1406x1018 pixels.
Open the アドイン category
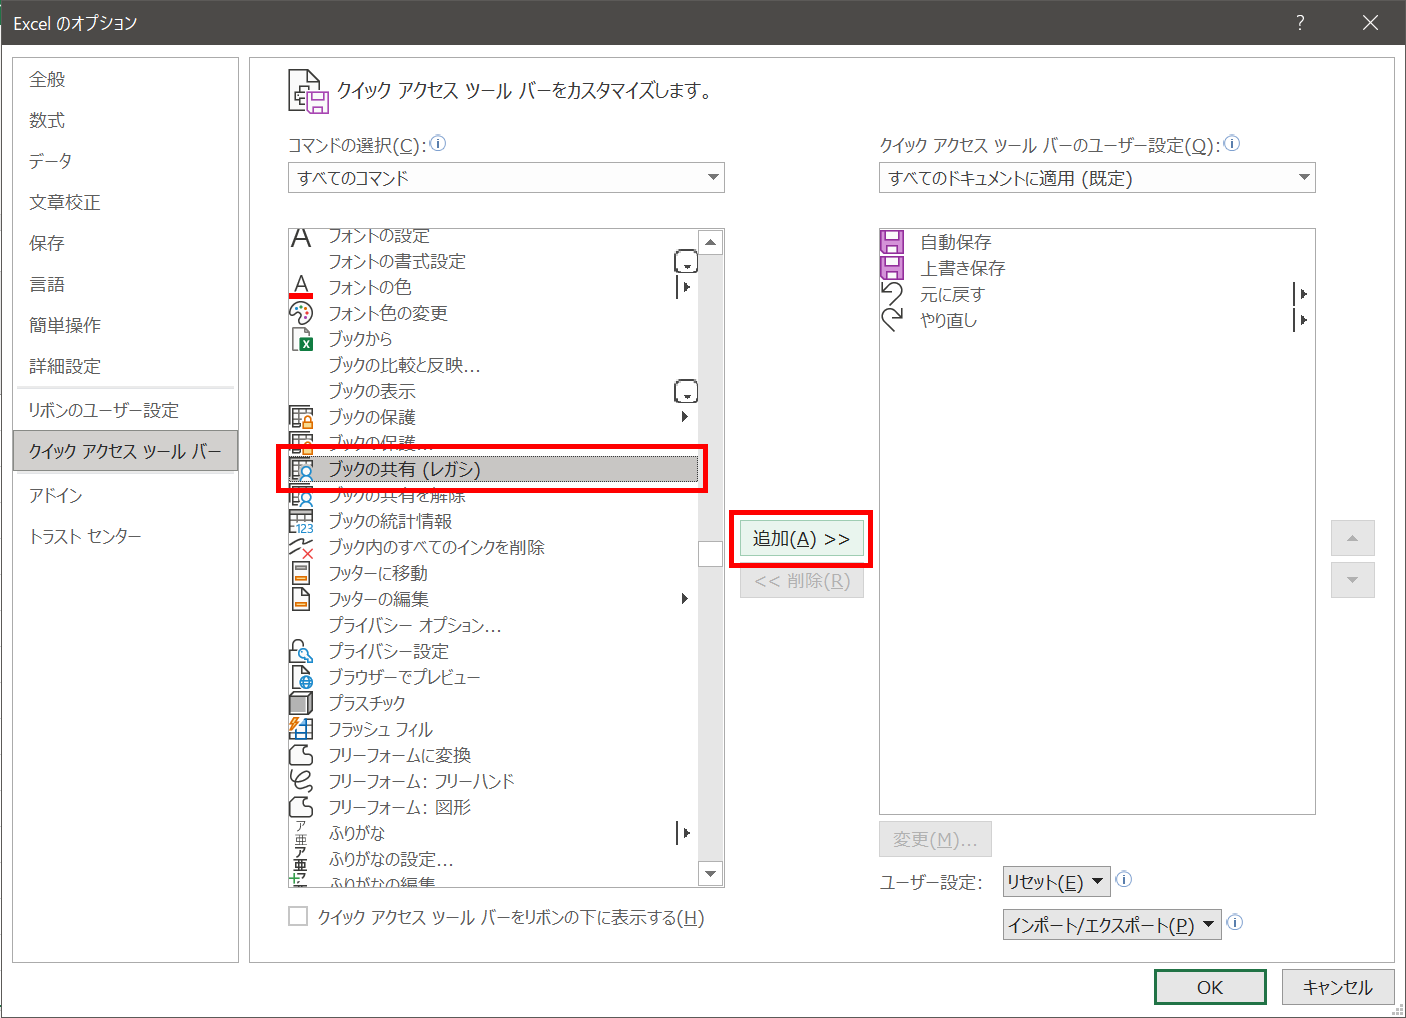click(125, 495)
